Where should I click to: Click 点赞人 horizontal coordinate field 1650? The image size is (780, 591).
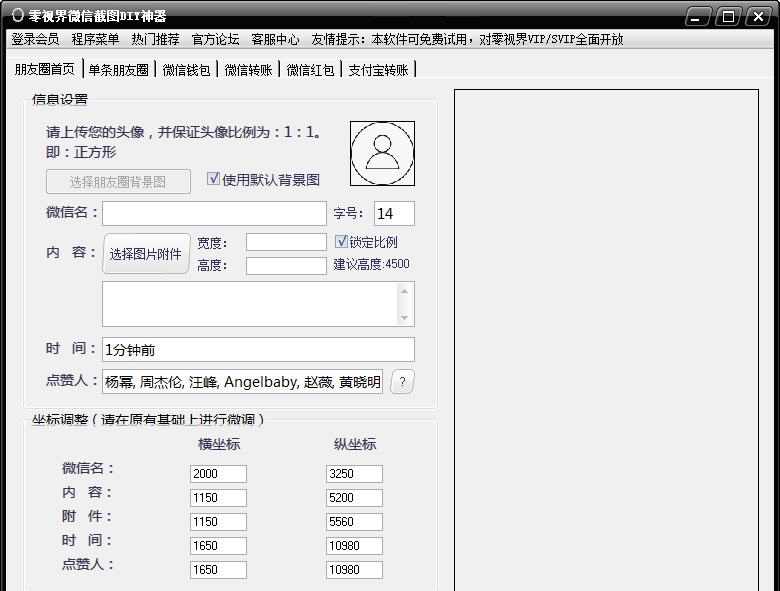coord(218,570)
